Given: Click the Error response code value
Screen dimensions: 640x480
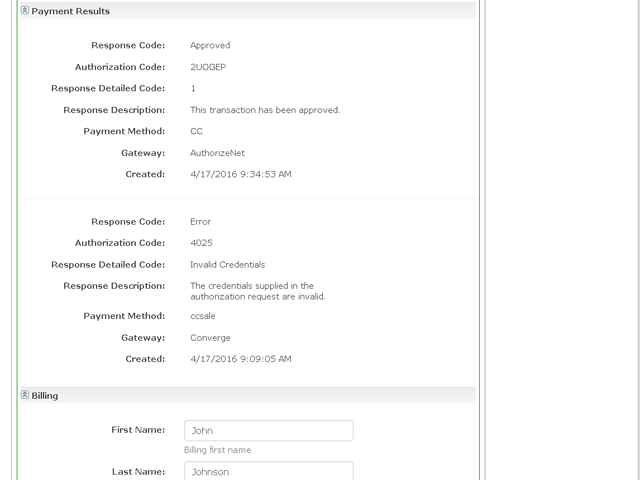Looking at the screenshot, I should tap(200, 222).
